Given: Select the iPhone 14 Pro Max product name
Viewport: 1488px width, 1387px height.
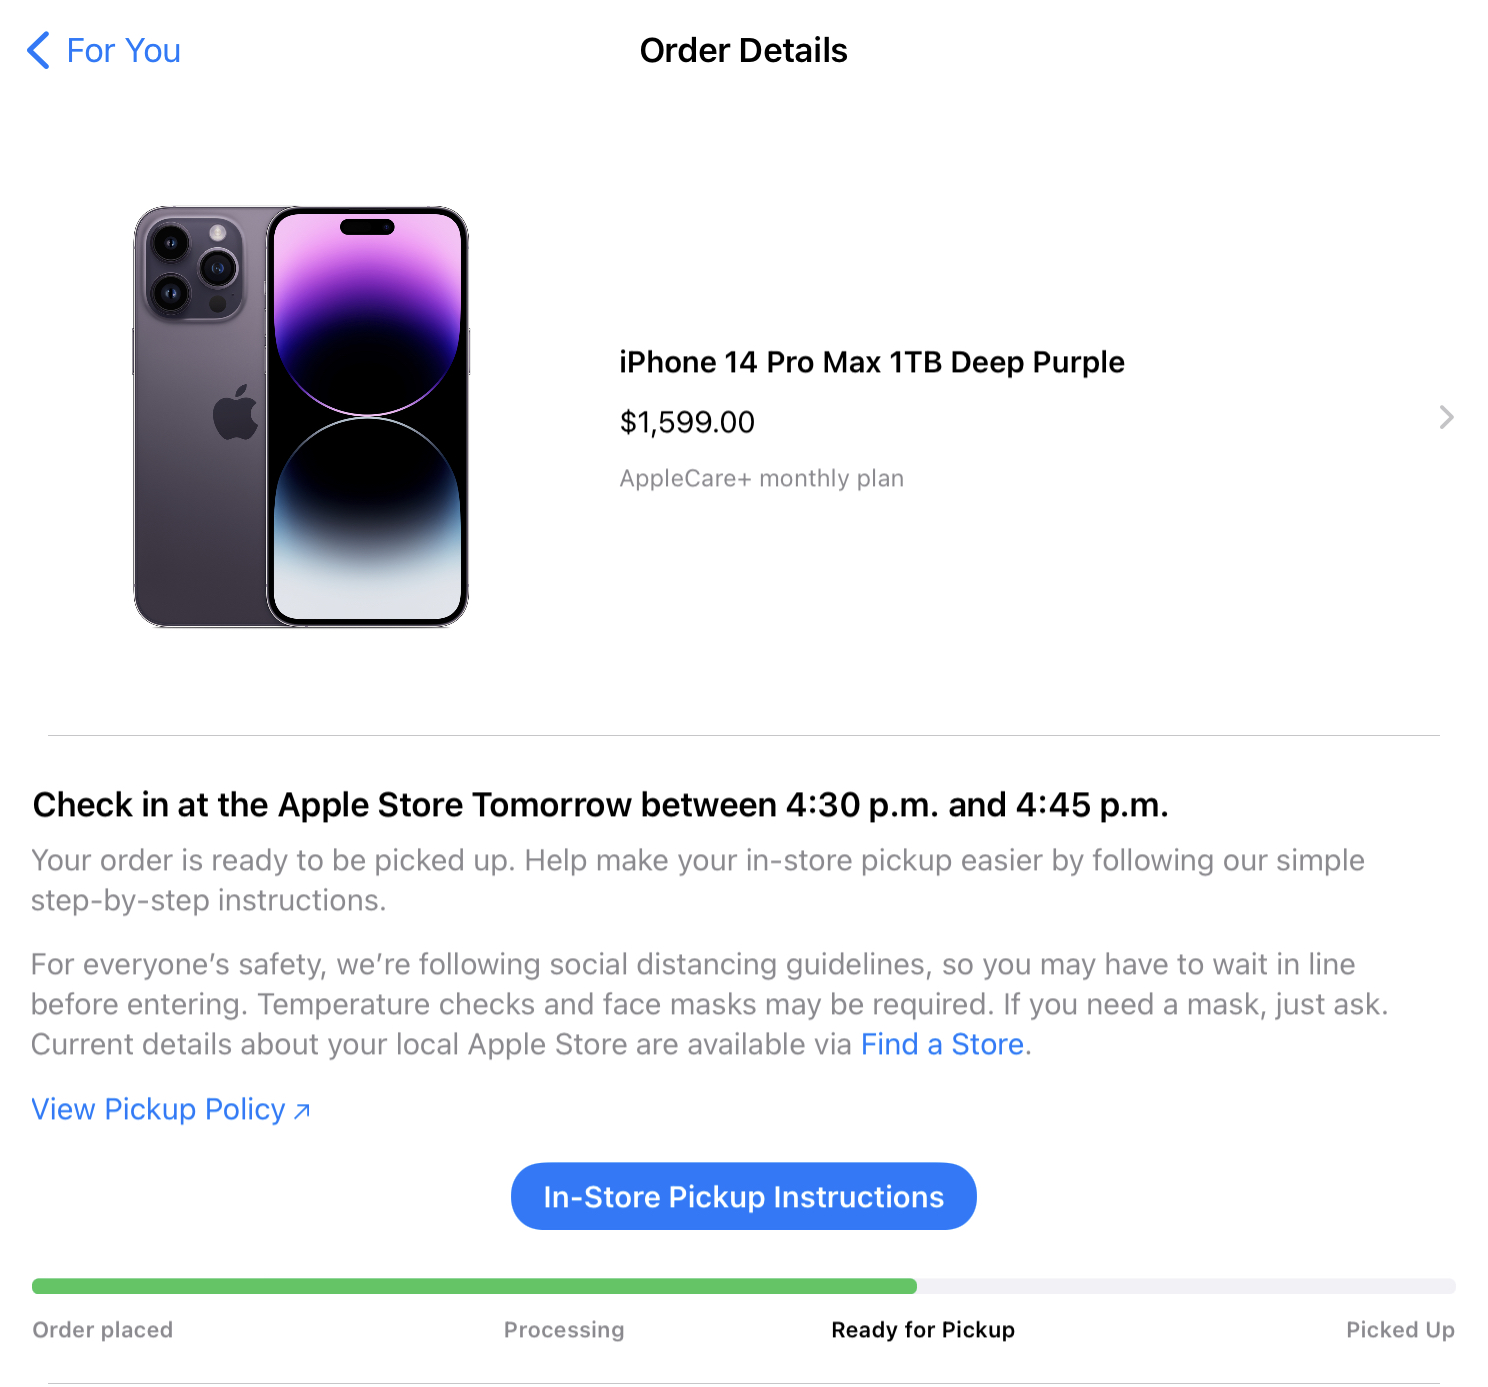Looking at the screenshot, I should point(871,362).
